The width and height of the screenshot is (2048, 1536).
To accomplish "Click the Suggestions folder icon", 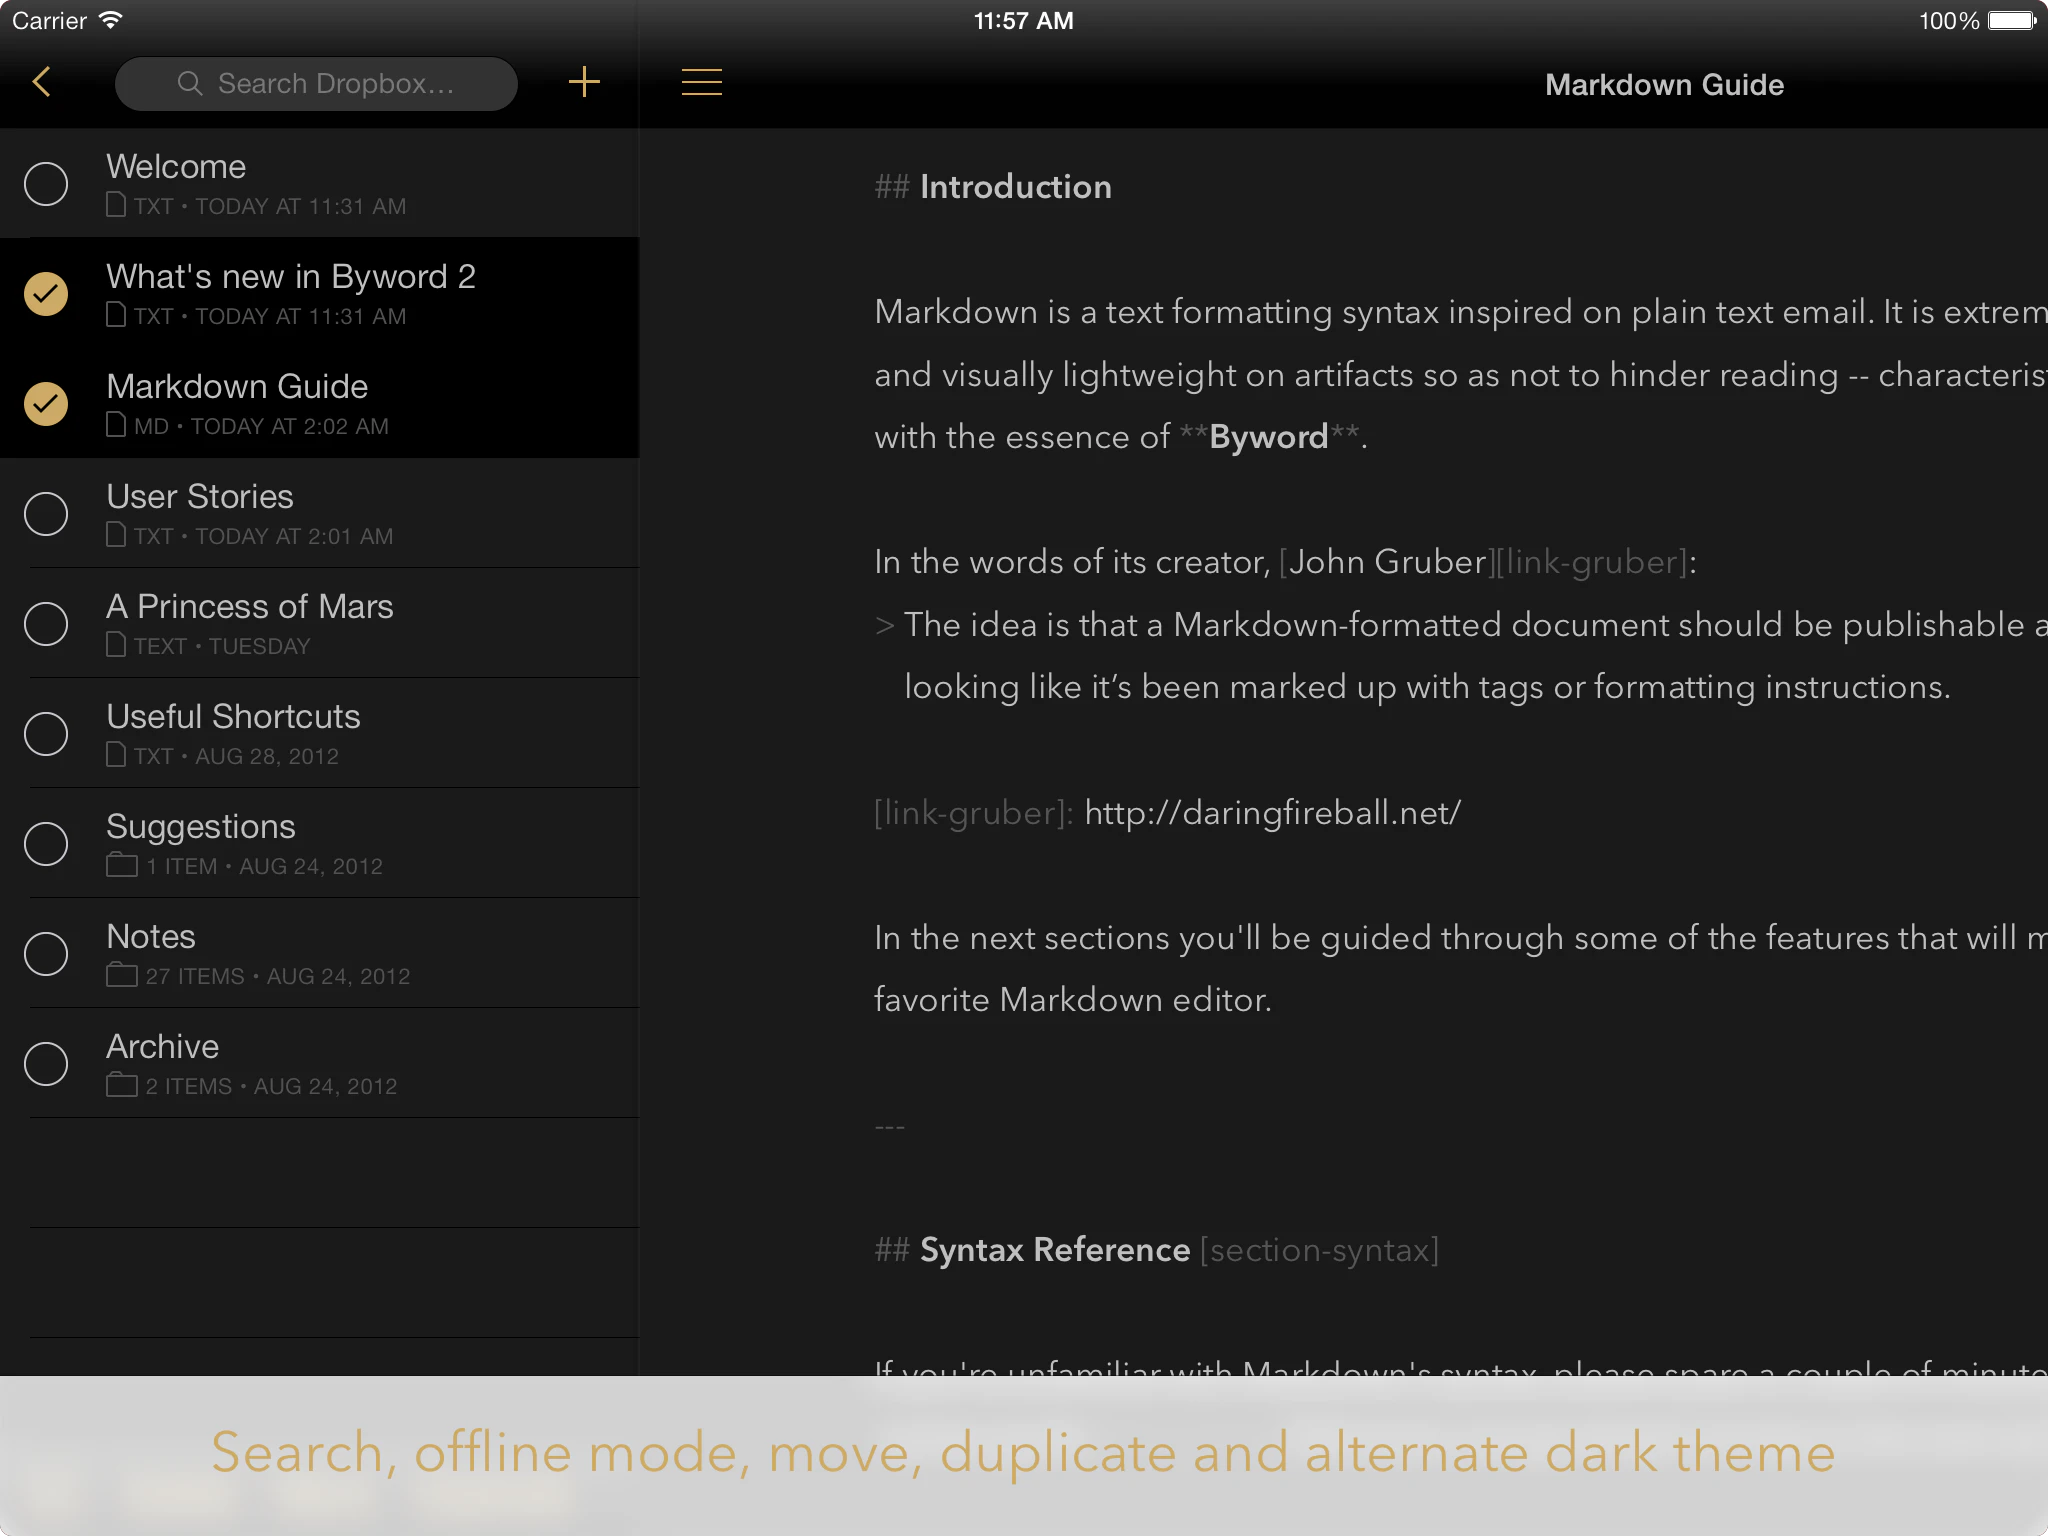I will tap(121, 865).
